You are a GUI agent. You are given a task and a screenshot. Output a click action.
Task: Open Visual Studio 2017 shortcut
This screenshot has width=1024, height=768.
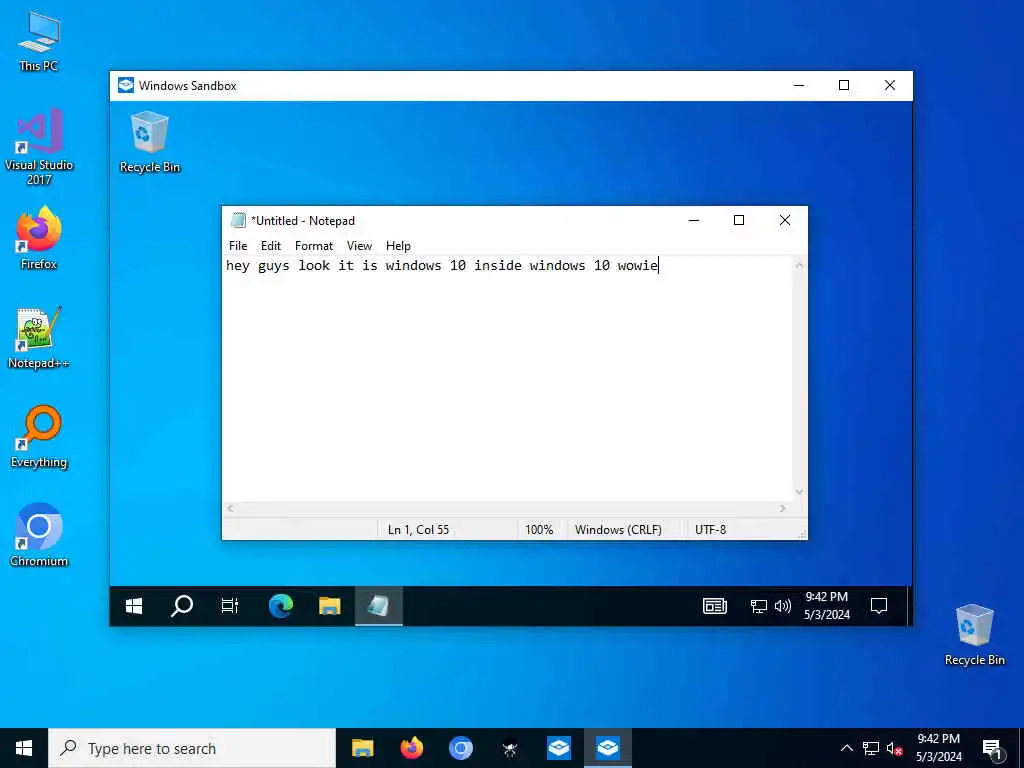(39, 146)
